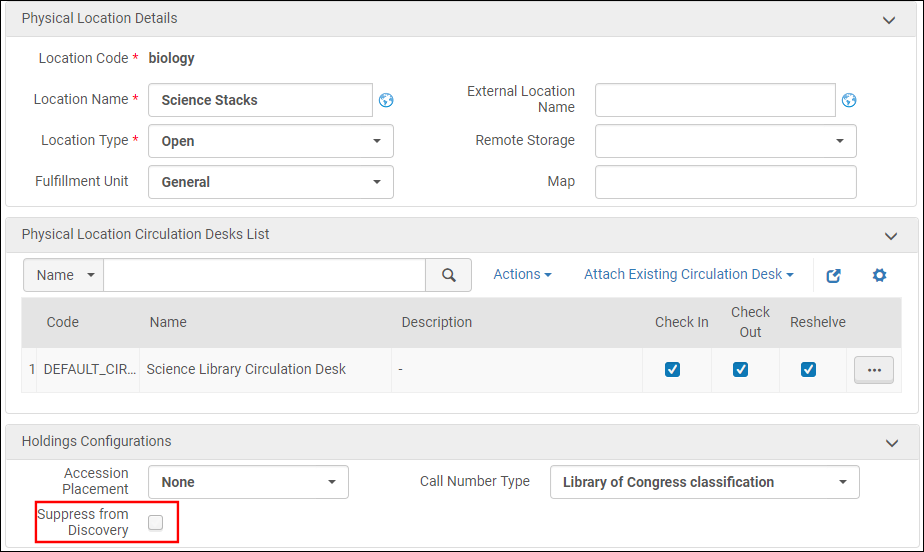Uncheck the Check In checkbox
The height and width of the screenshot is (552, 924).
pos(672,369)
